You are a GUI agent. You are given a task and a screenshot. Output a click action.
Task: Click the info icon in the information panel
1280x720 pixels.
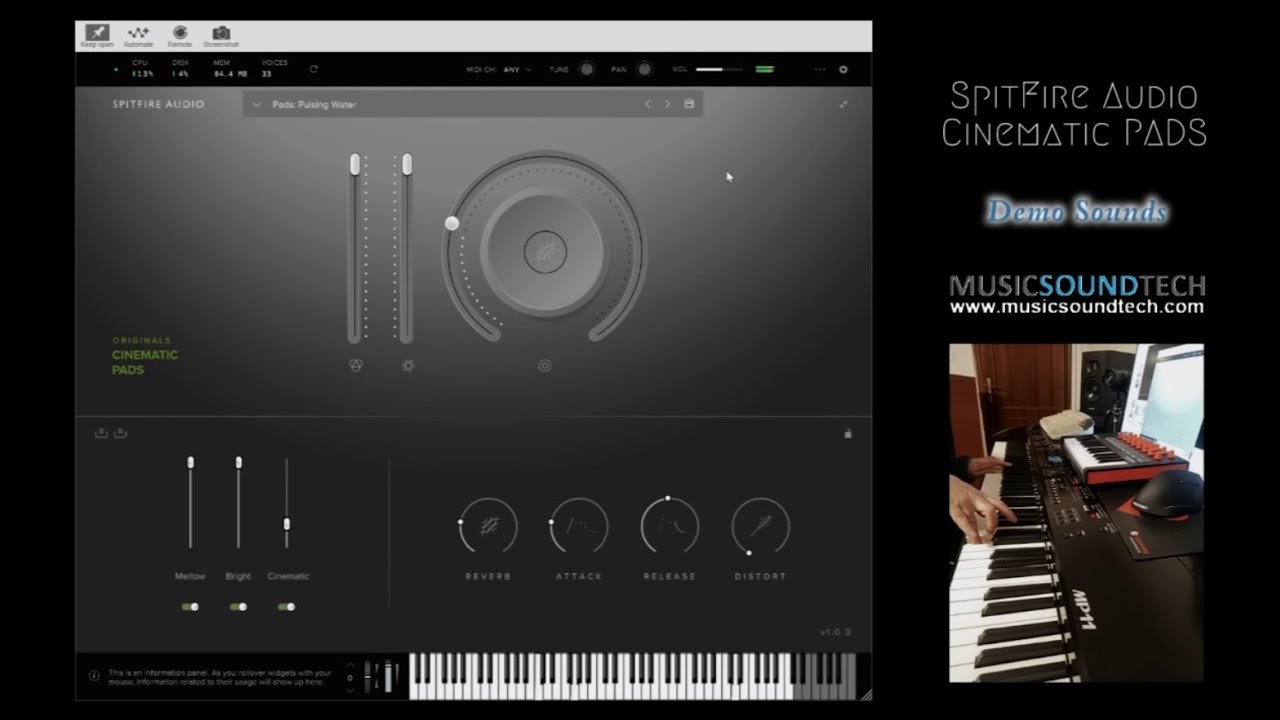(94, 675)
